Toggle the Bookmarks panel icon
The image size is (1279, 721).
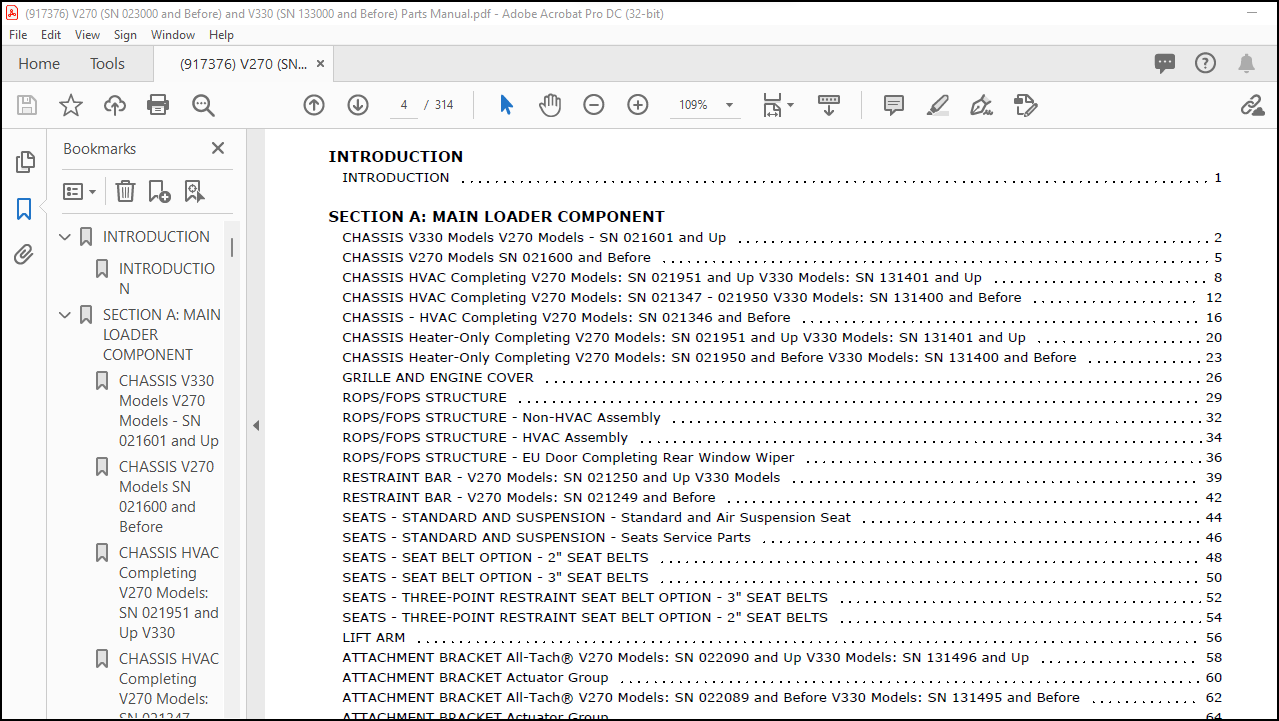click(x=25, y=209)
